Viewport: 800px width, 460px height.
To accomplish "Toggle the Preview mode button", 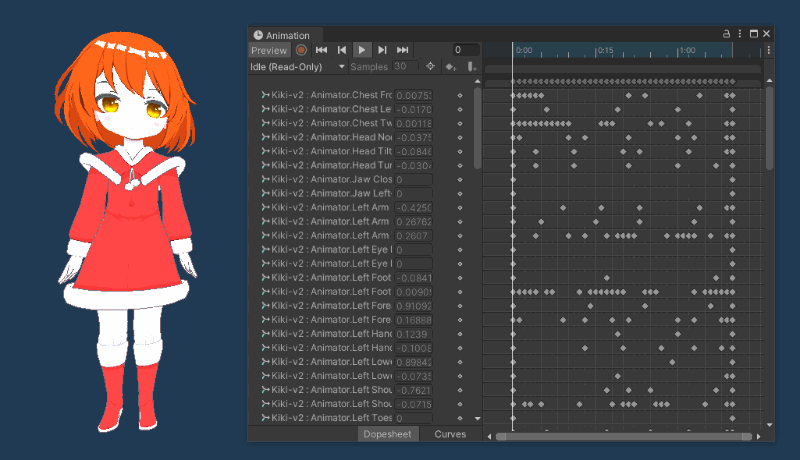I will [269, 50].
